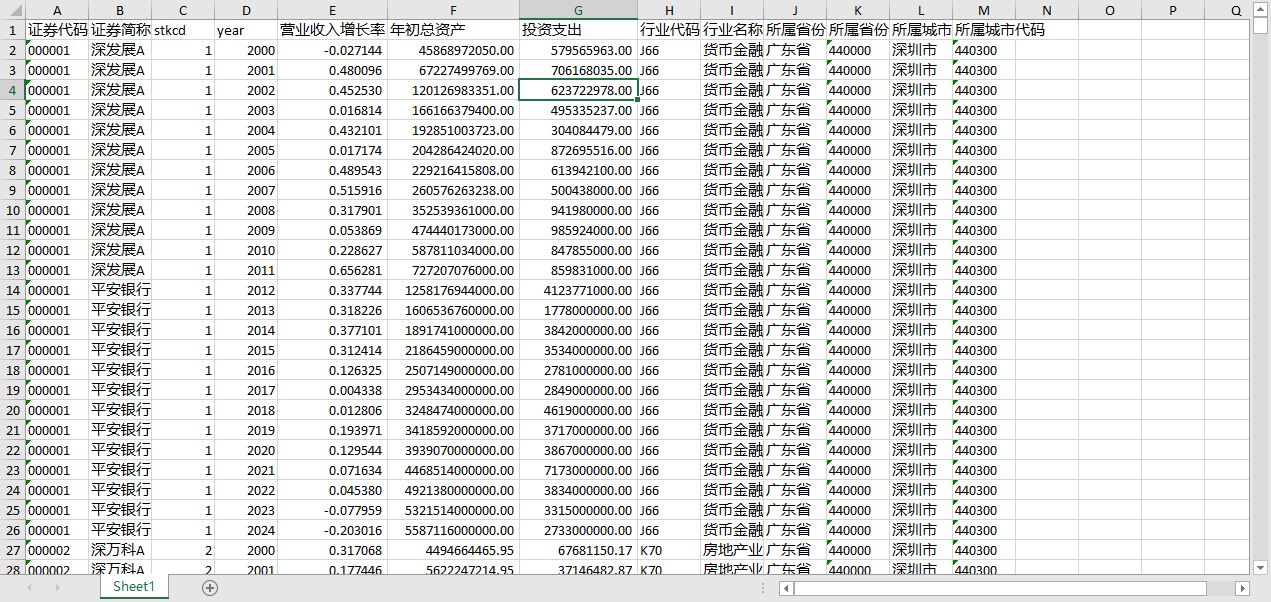
Task: Select cell with value 4619000000.00
Action: [x=578, y=410]
